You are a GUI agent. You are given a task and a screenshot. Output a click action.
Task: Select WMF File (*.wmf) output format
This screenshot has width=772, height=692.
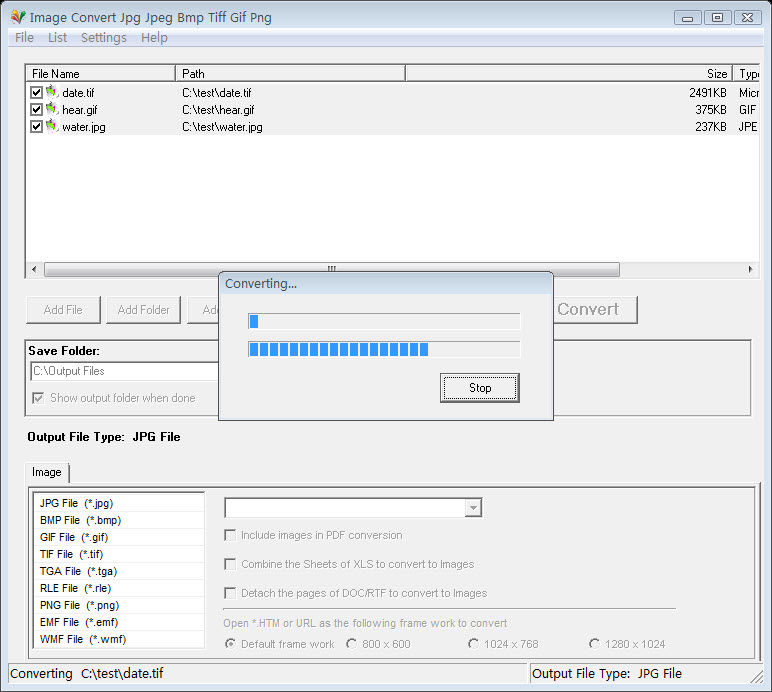pos(119,639)
